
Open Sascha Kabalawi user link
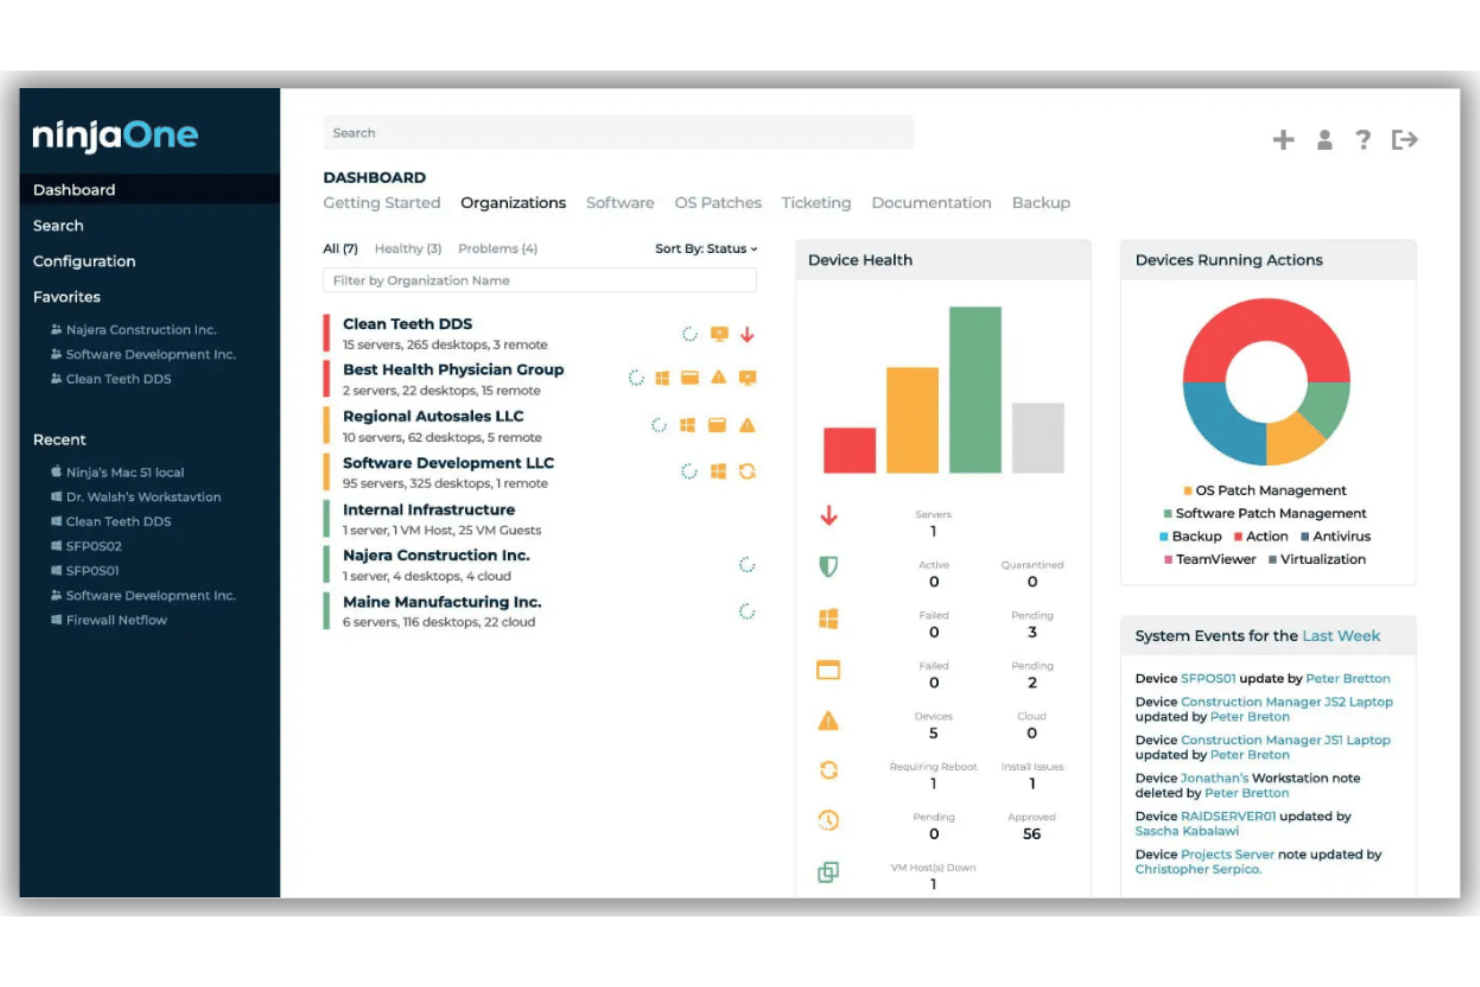click(1187, 832)
